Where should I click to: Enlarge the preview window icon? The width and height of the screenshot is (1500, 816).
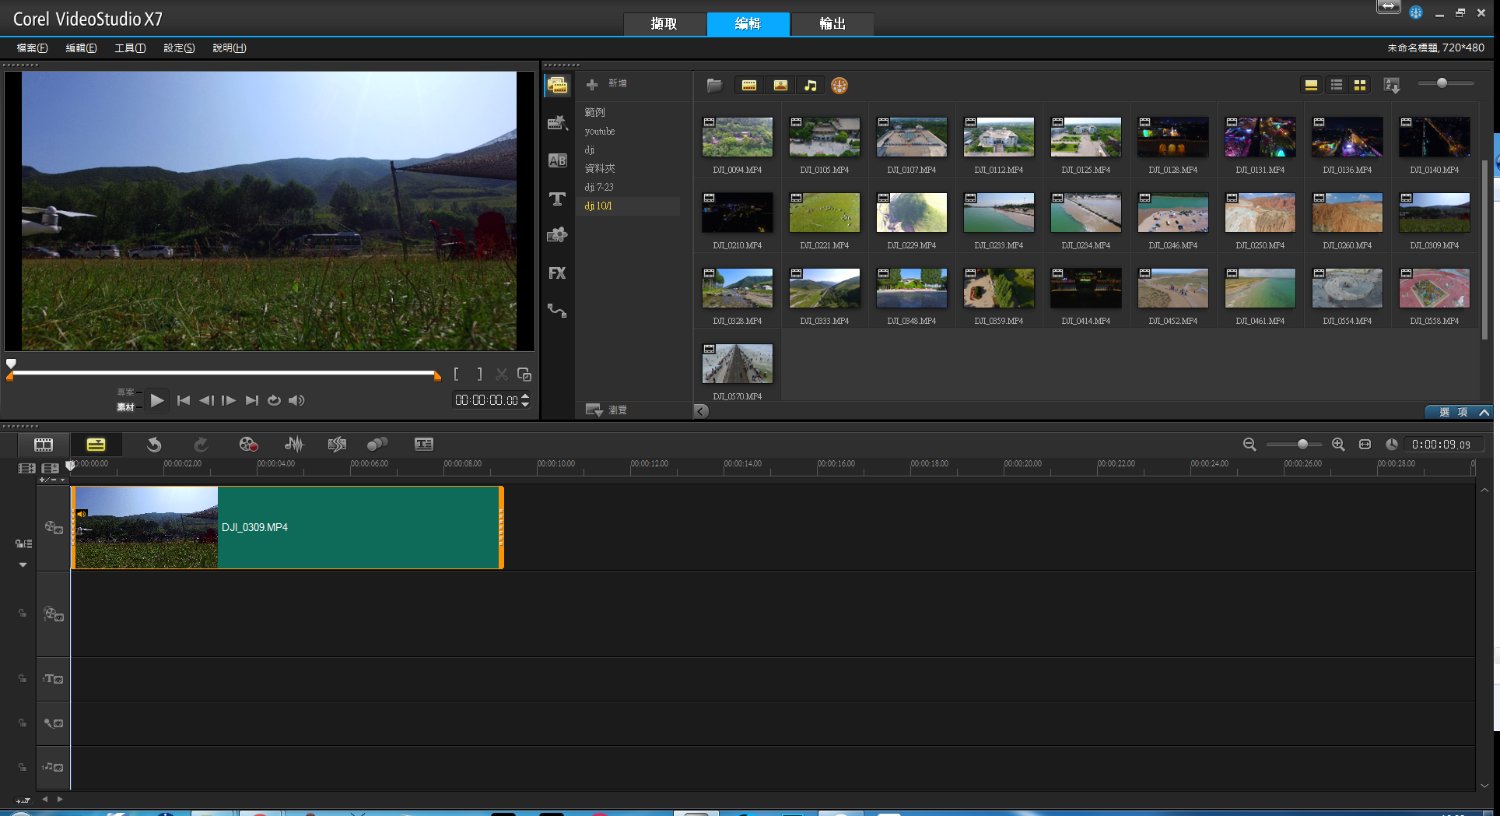point(524,374)
